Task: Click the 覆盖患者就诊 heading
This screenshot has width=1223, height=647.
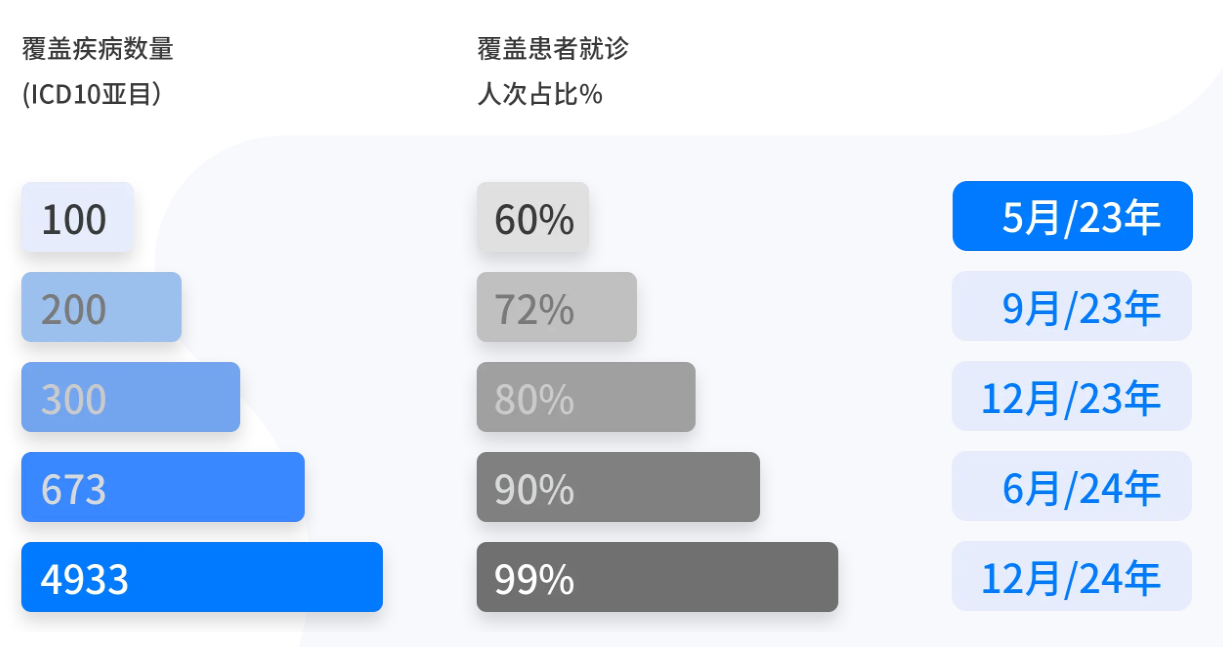Action: click(x=553, y=48)
